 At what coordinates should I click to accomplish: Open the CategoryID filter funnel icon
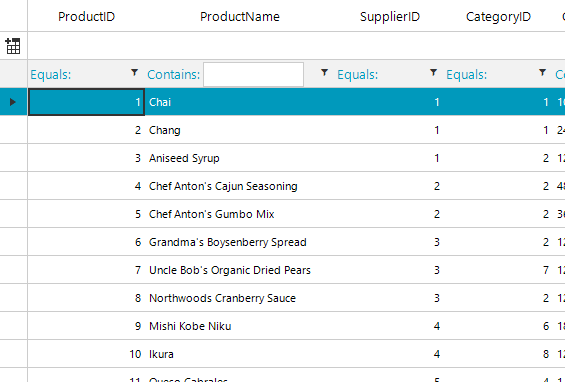[x=542, y=73]
